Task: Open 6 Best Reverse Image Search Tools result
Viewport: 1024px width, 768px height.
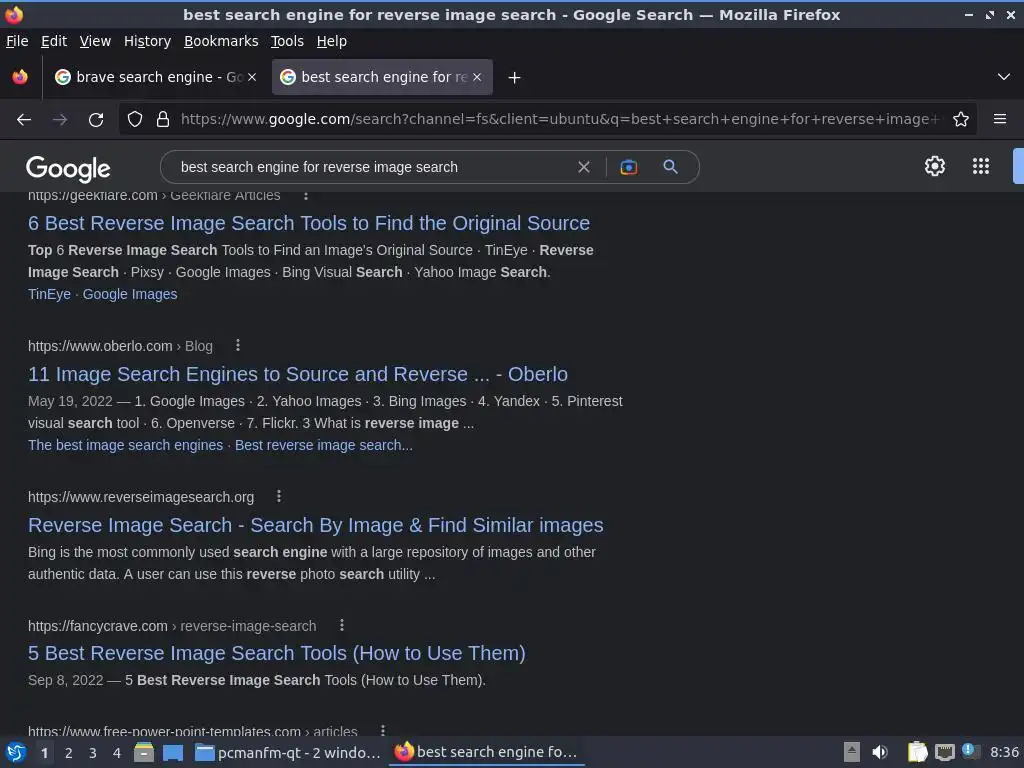Action: point(309,223)
